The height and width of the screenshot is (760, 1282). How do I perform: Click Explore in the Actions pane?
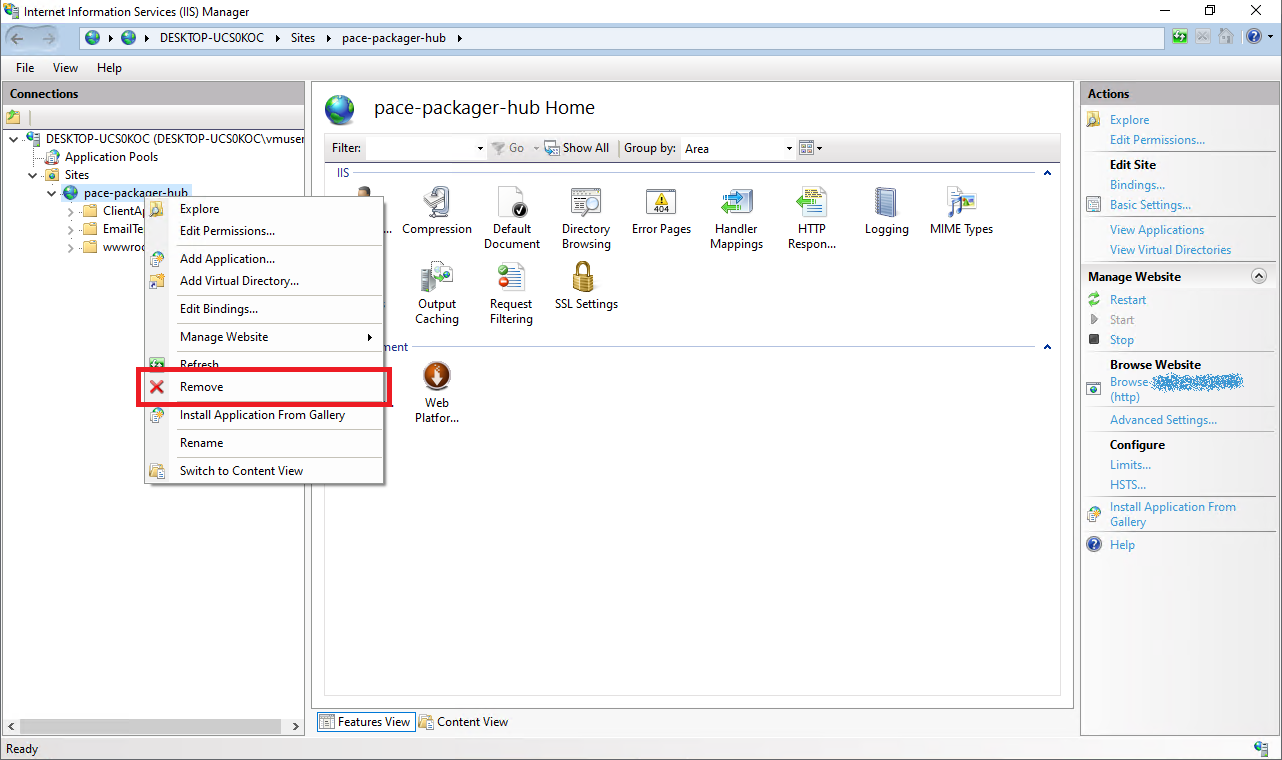tap(1129, 120)
